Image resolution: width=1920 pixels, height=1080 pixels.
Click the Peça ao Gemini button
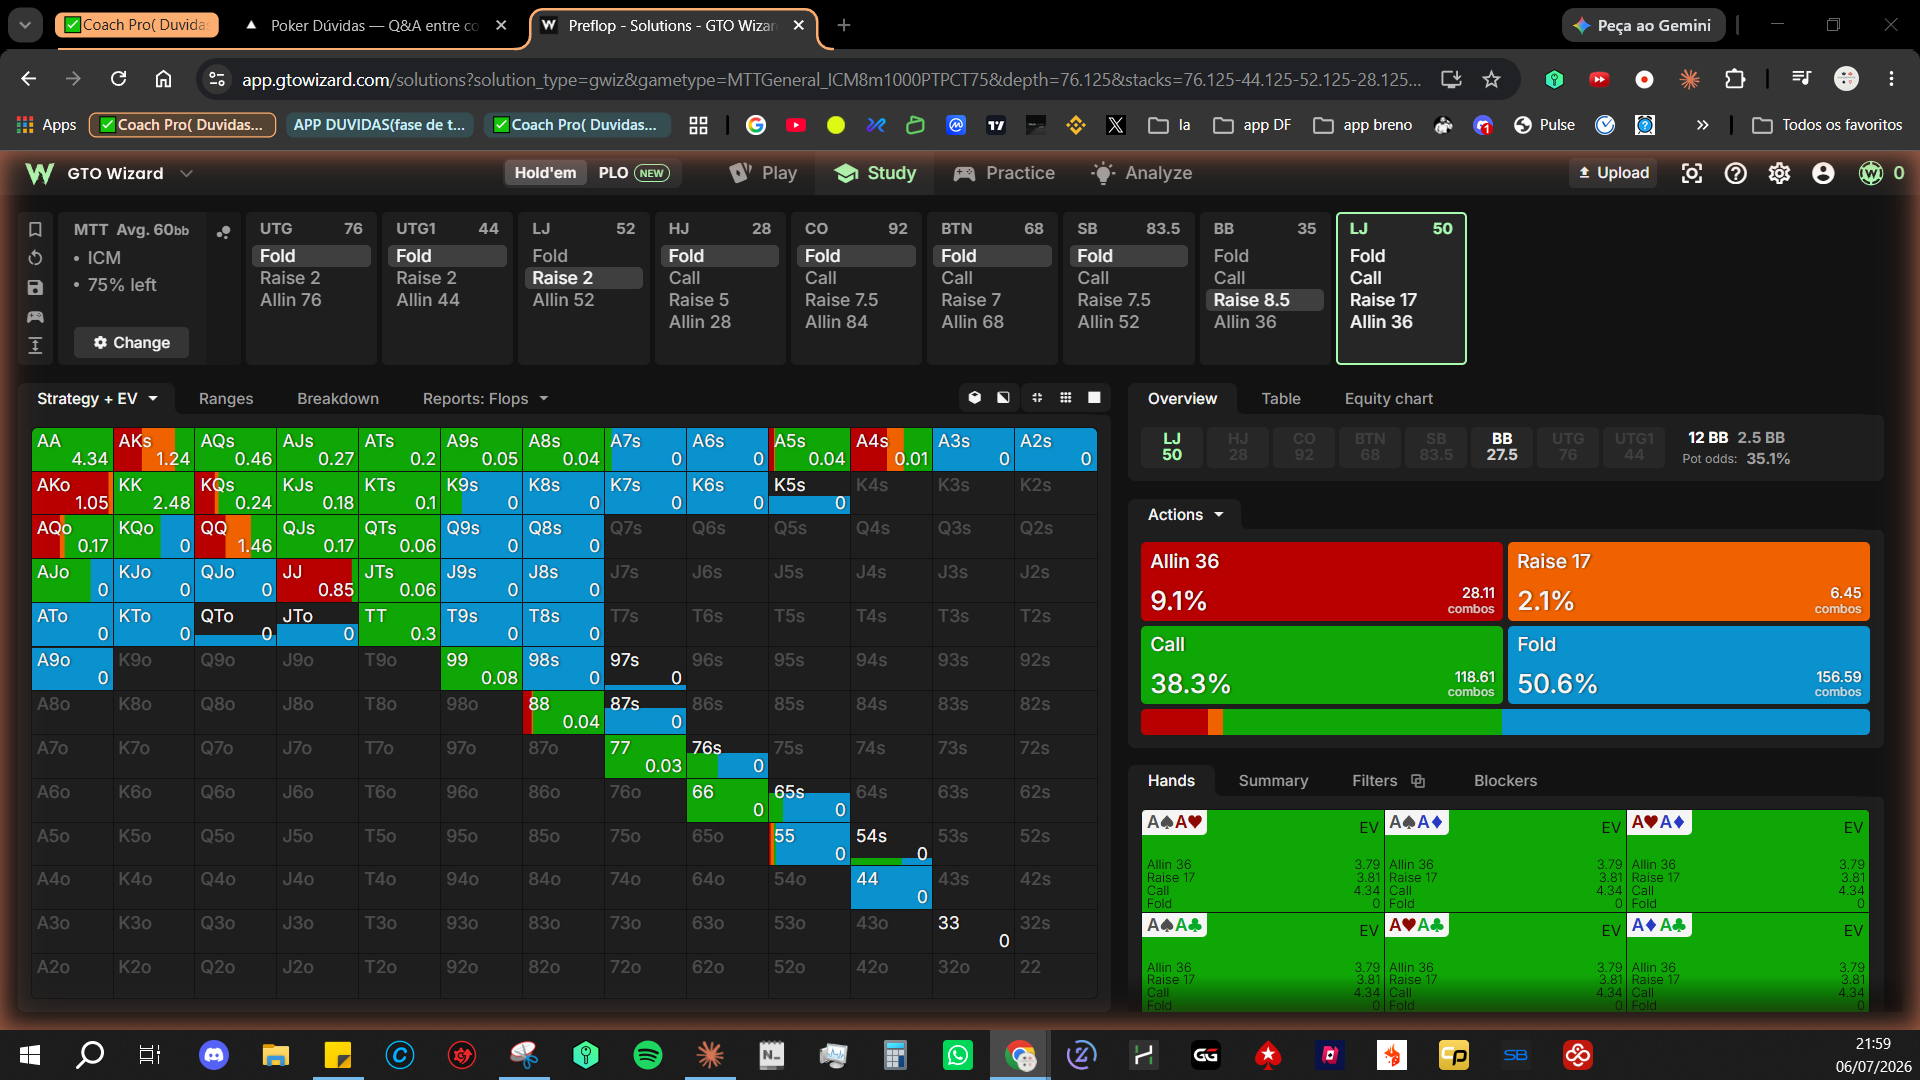[1643, 25]
